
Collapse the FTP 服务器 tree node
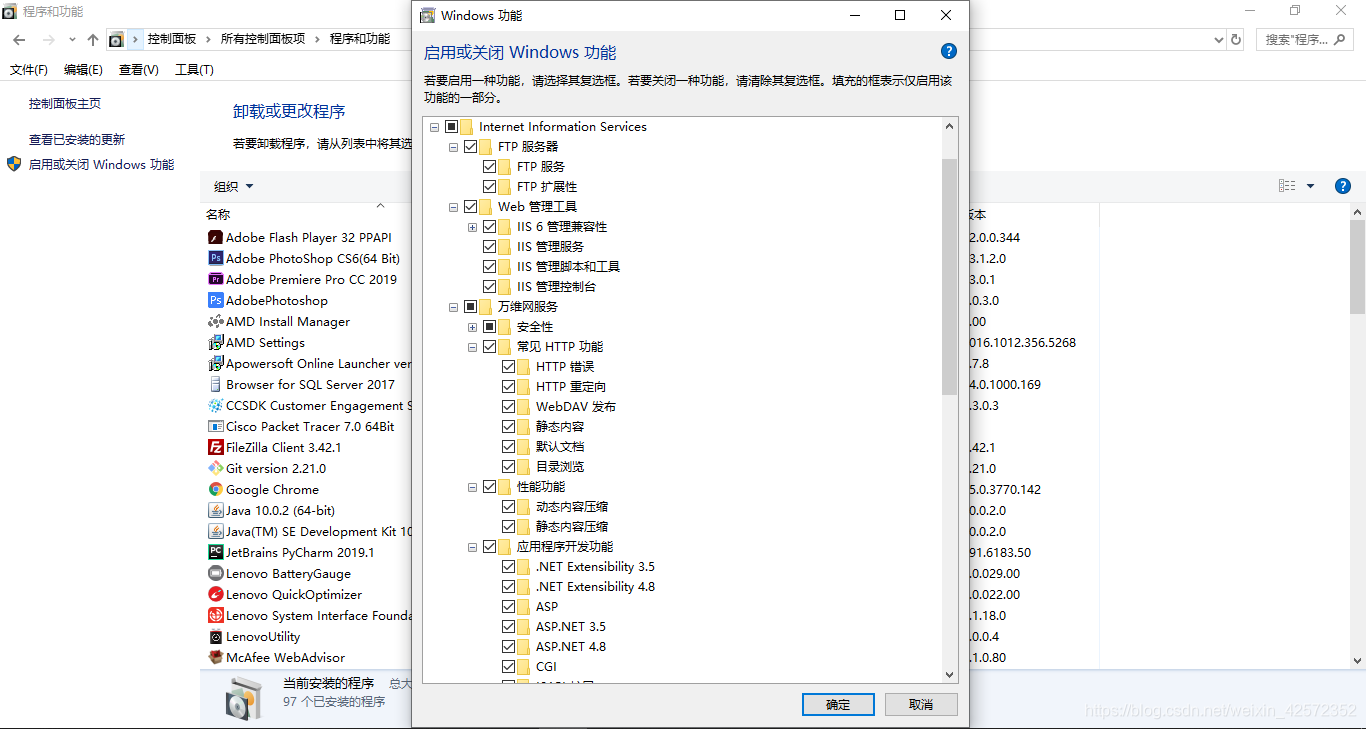tap(453, 147)
